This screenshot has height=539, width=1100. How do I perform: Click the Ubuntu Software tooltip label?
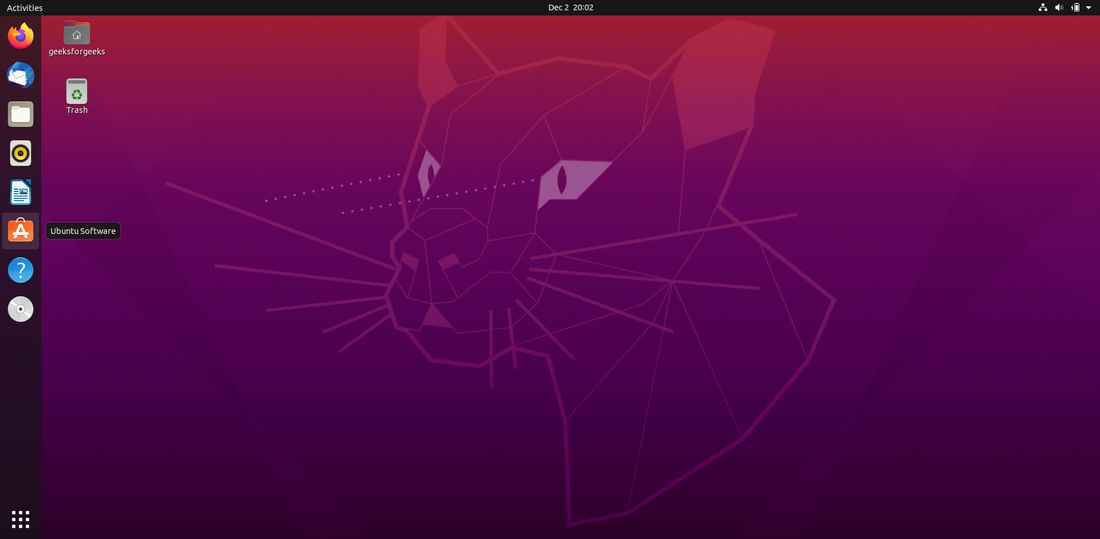point(83,231)
